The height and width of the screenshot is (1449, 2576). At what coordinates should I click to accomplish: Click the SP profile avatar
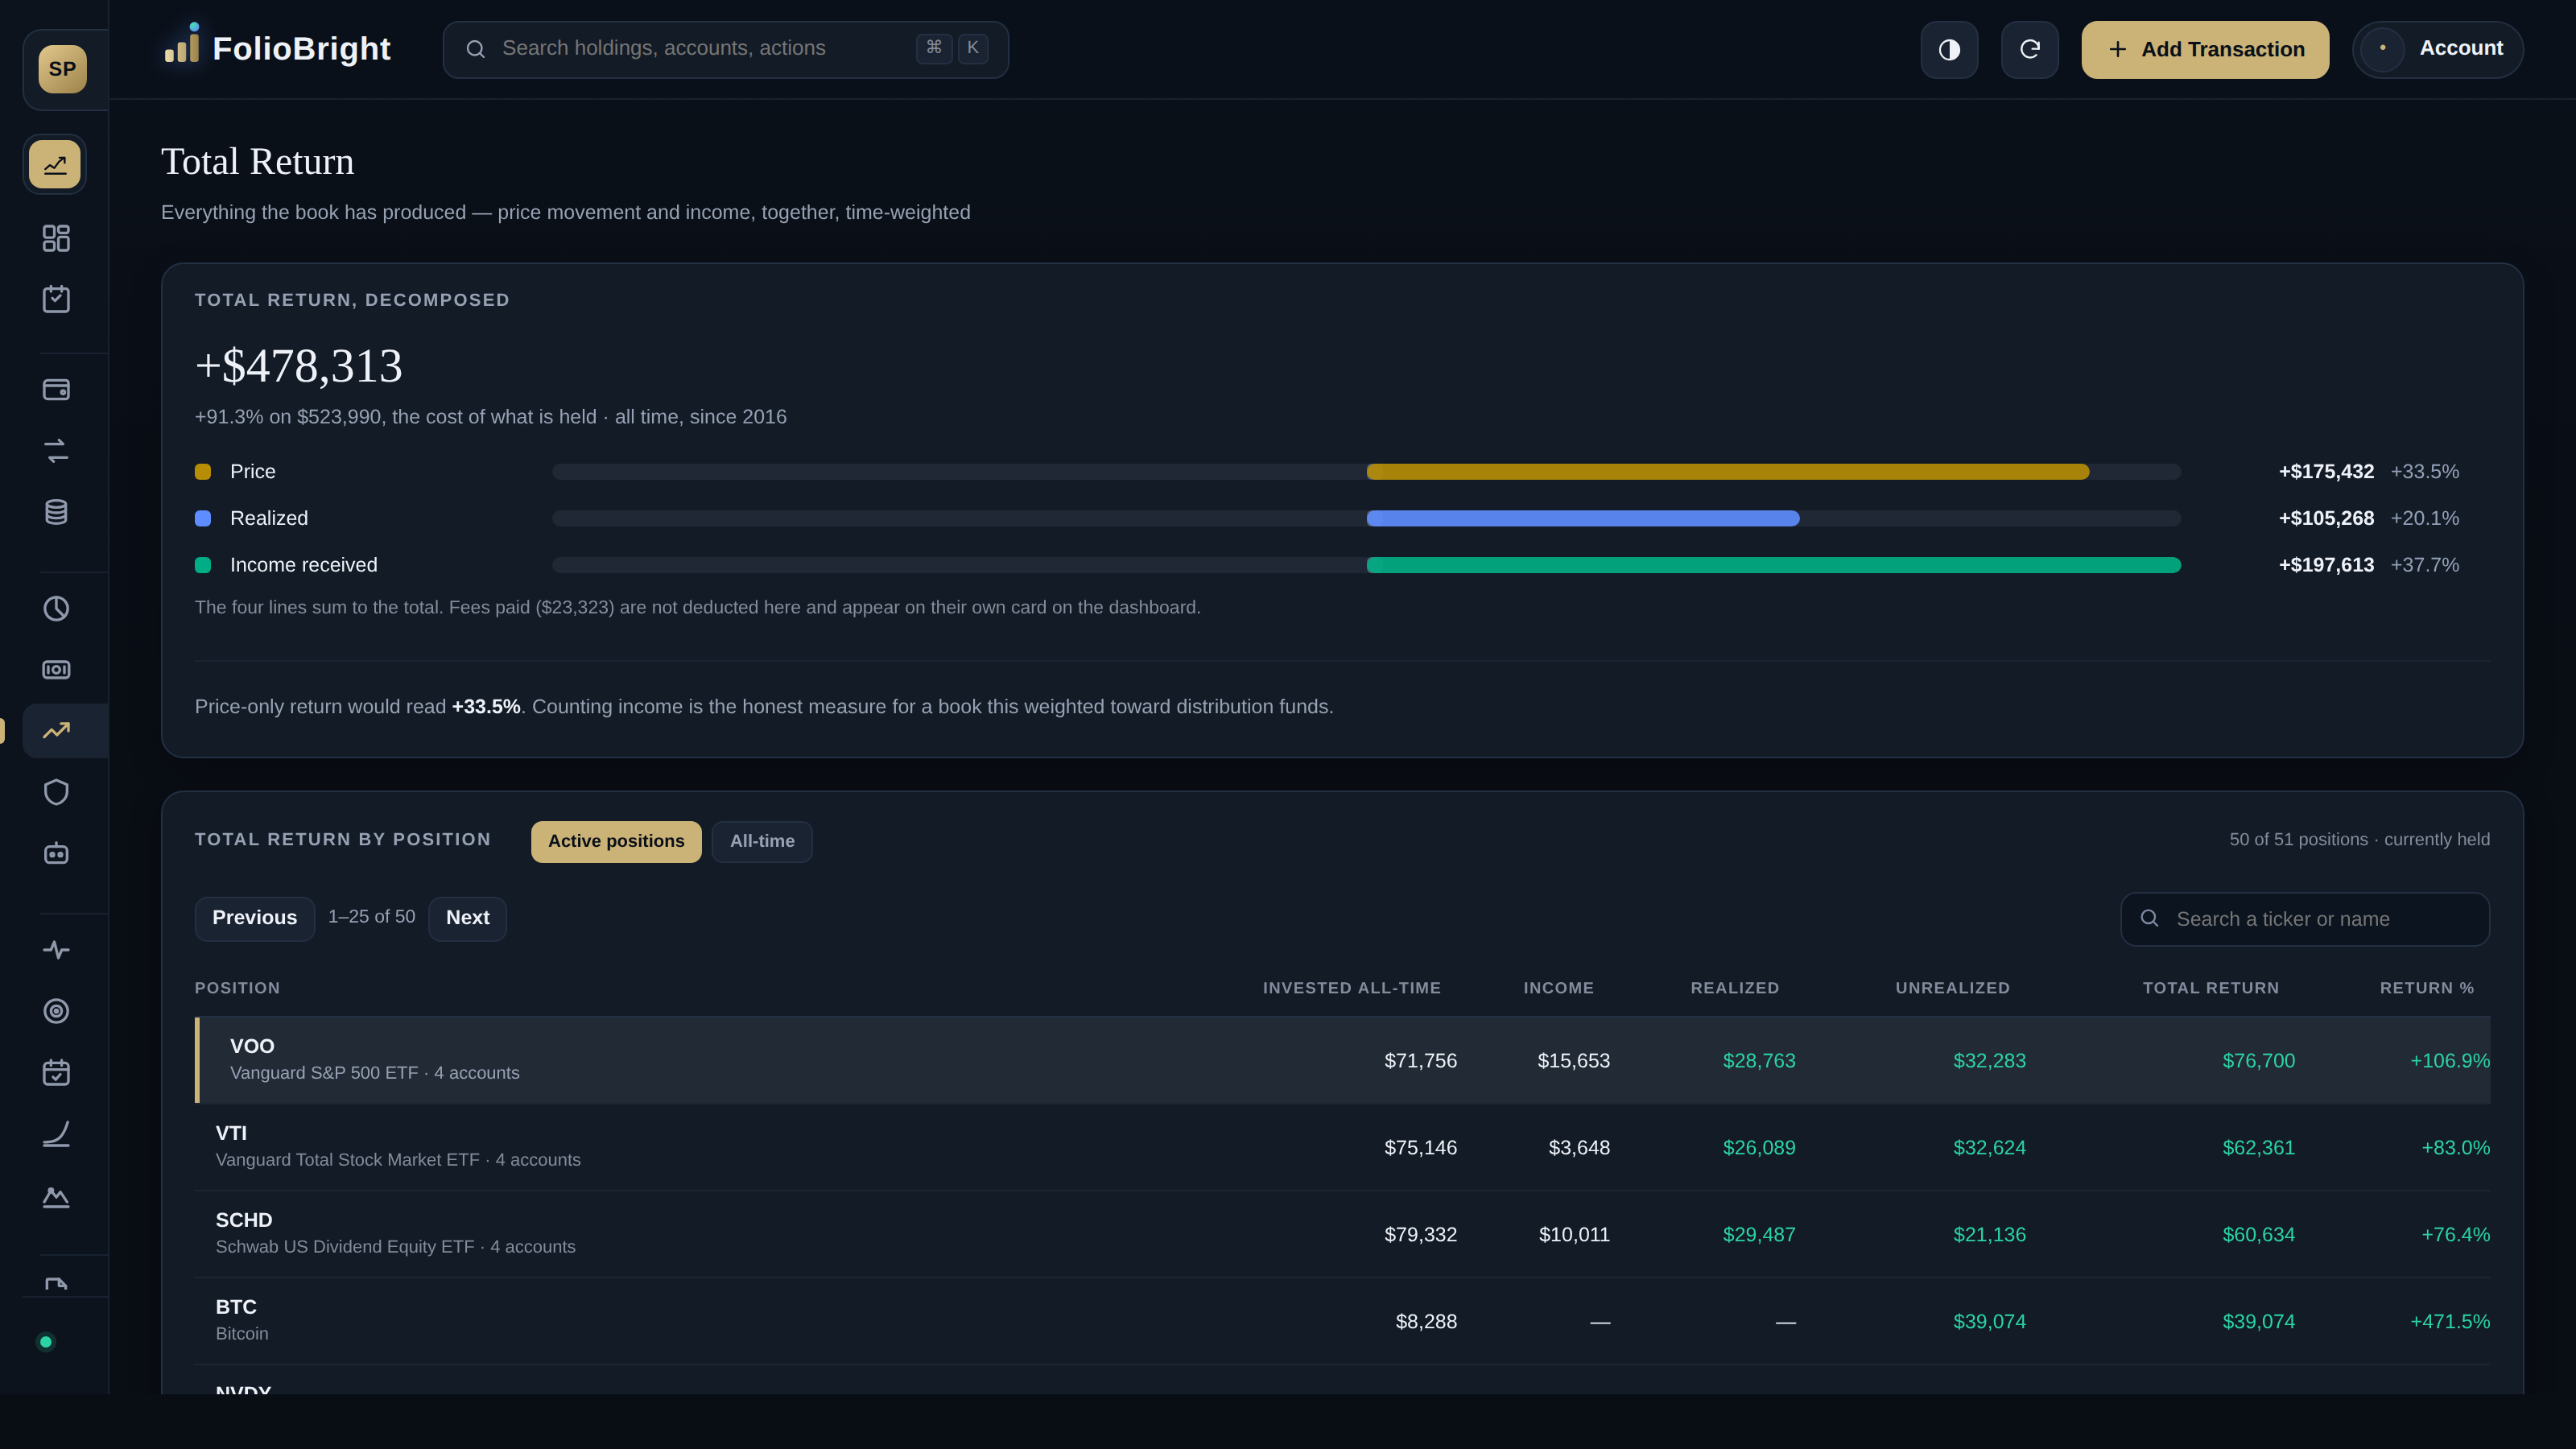62,69
